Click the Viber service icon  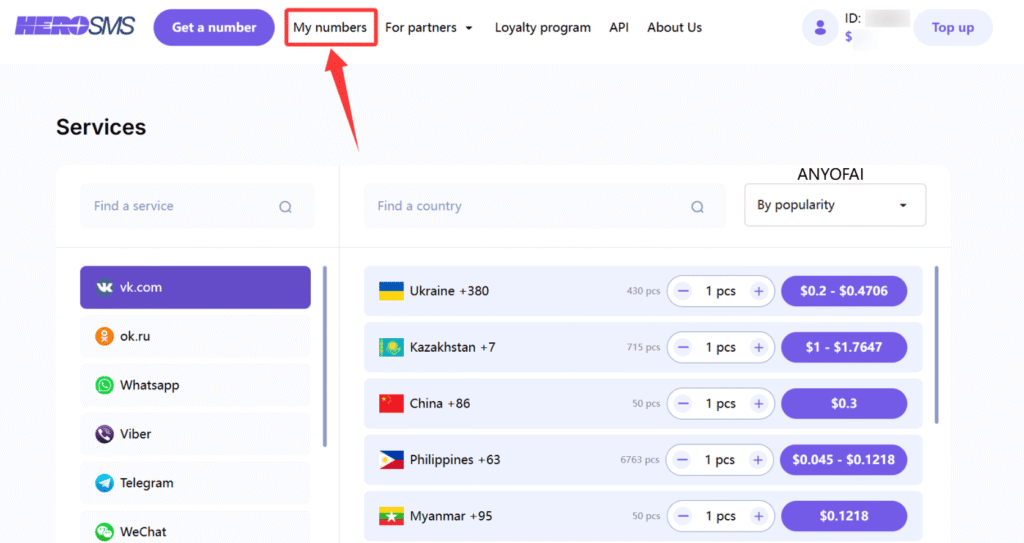(104, 434)
